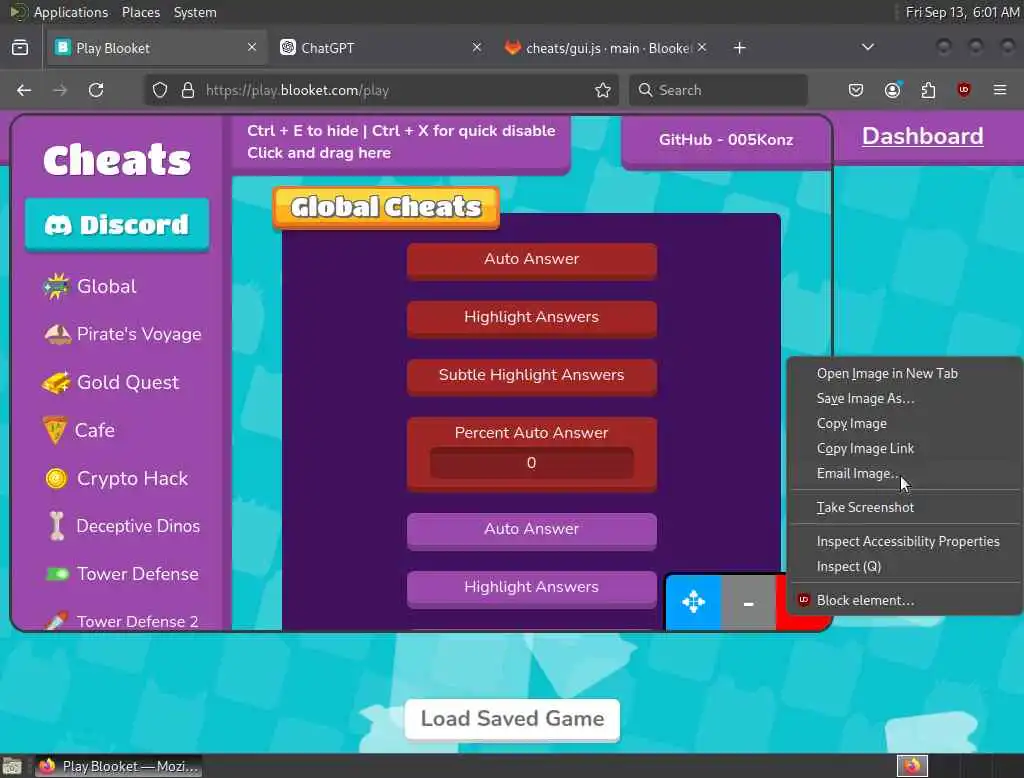Choose Take Screenshot from context menu
This screenshot has height=778, width=1024.
point(904,507)
